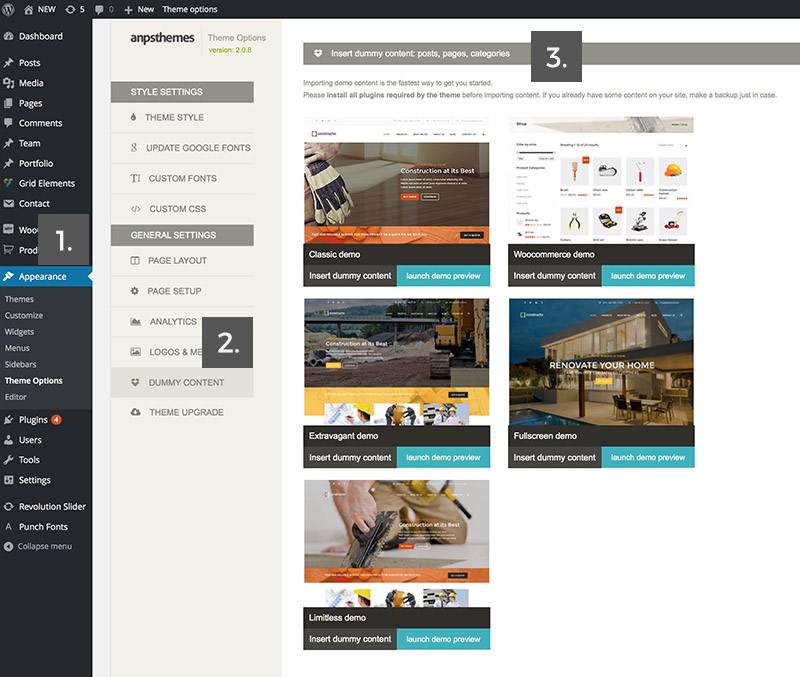Click the CUSTOM FONTS Ti icon
Image resolution: width=800 pixels, height=677 pixels.
tap(135, 179)
